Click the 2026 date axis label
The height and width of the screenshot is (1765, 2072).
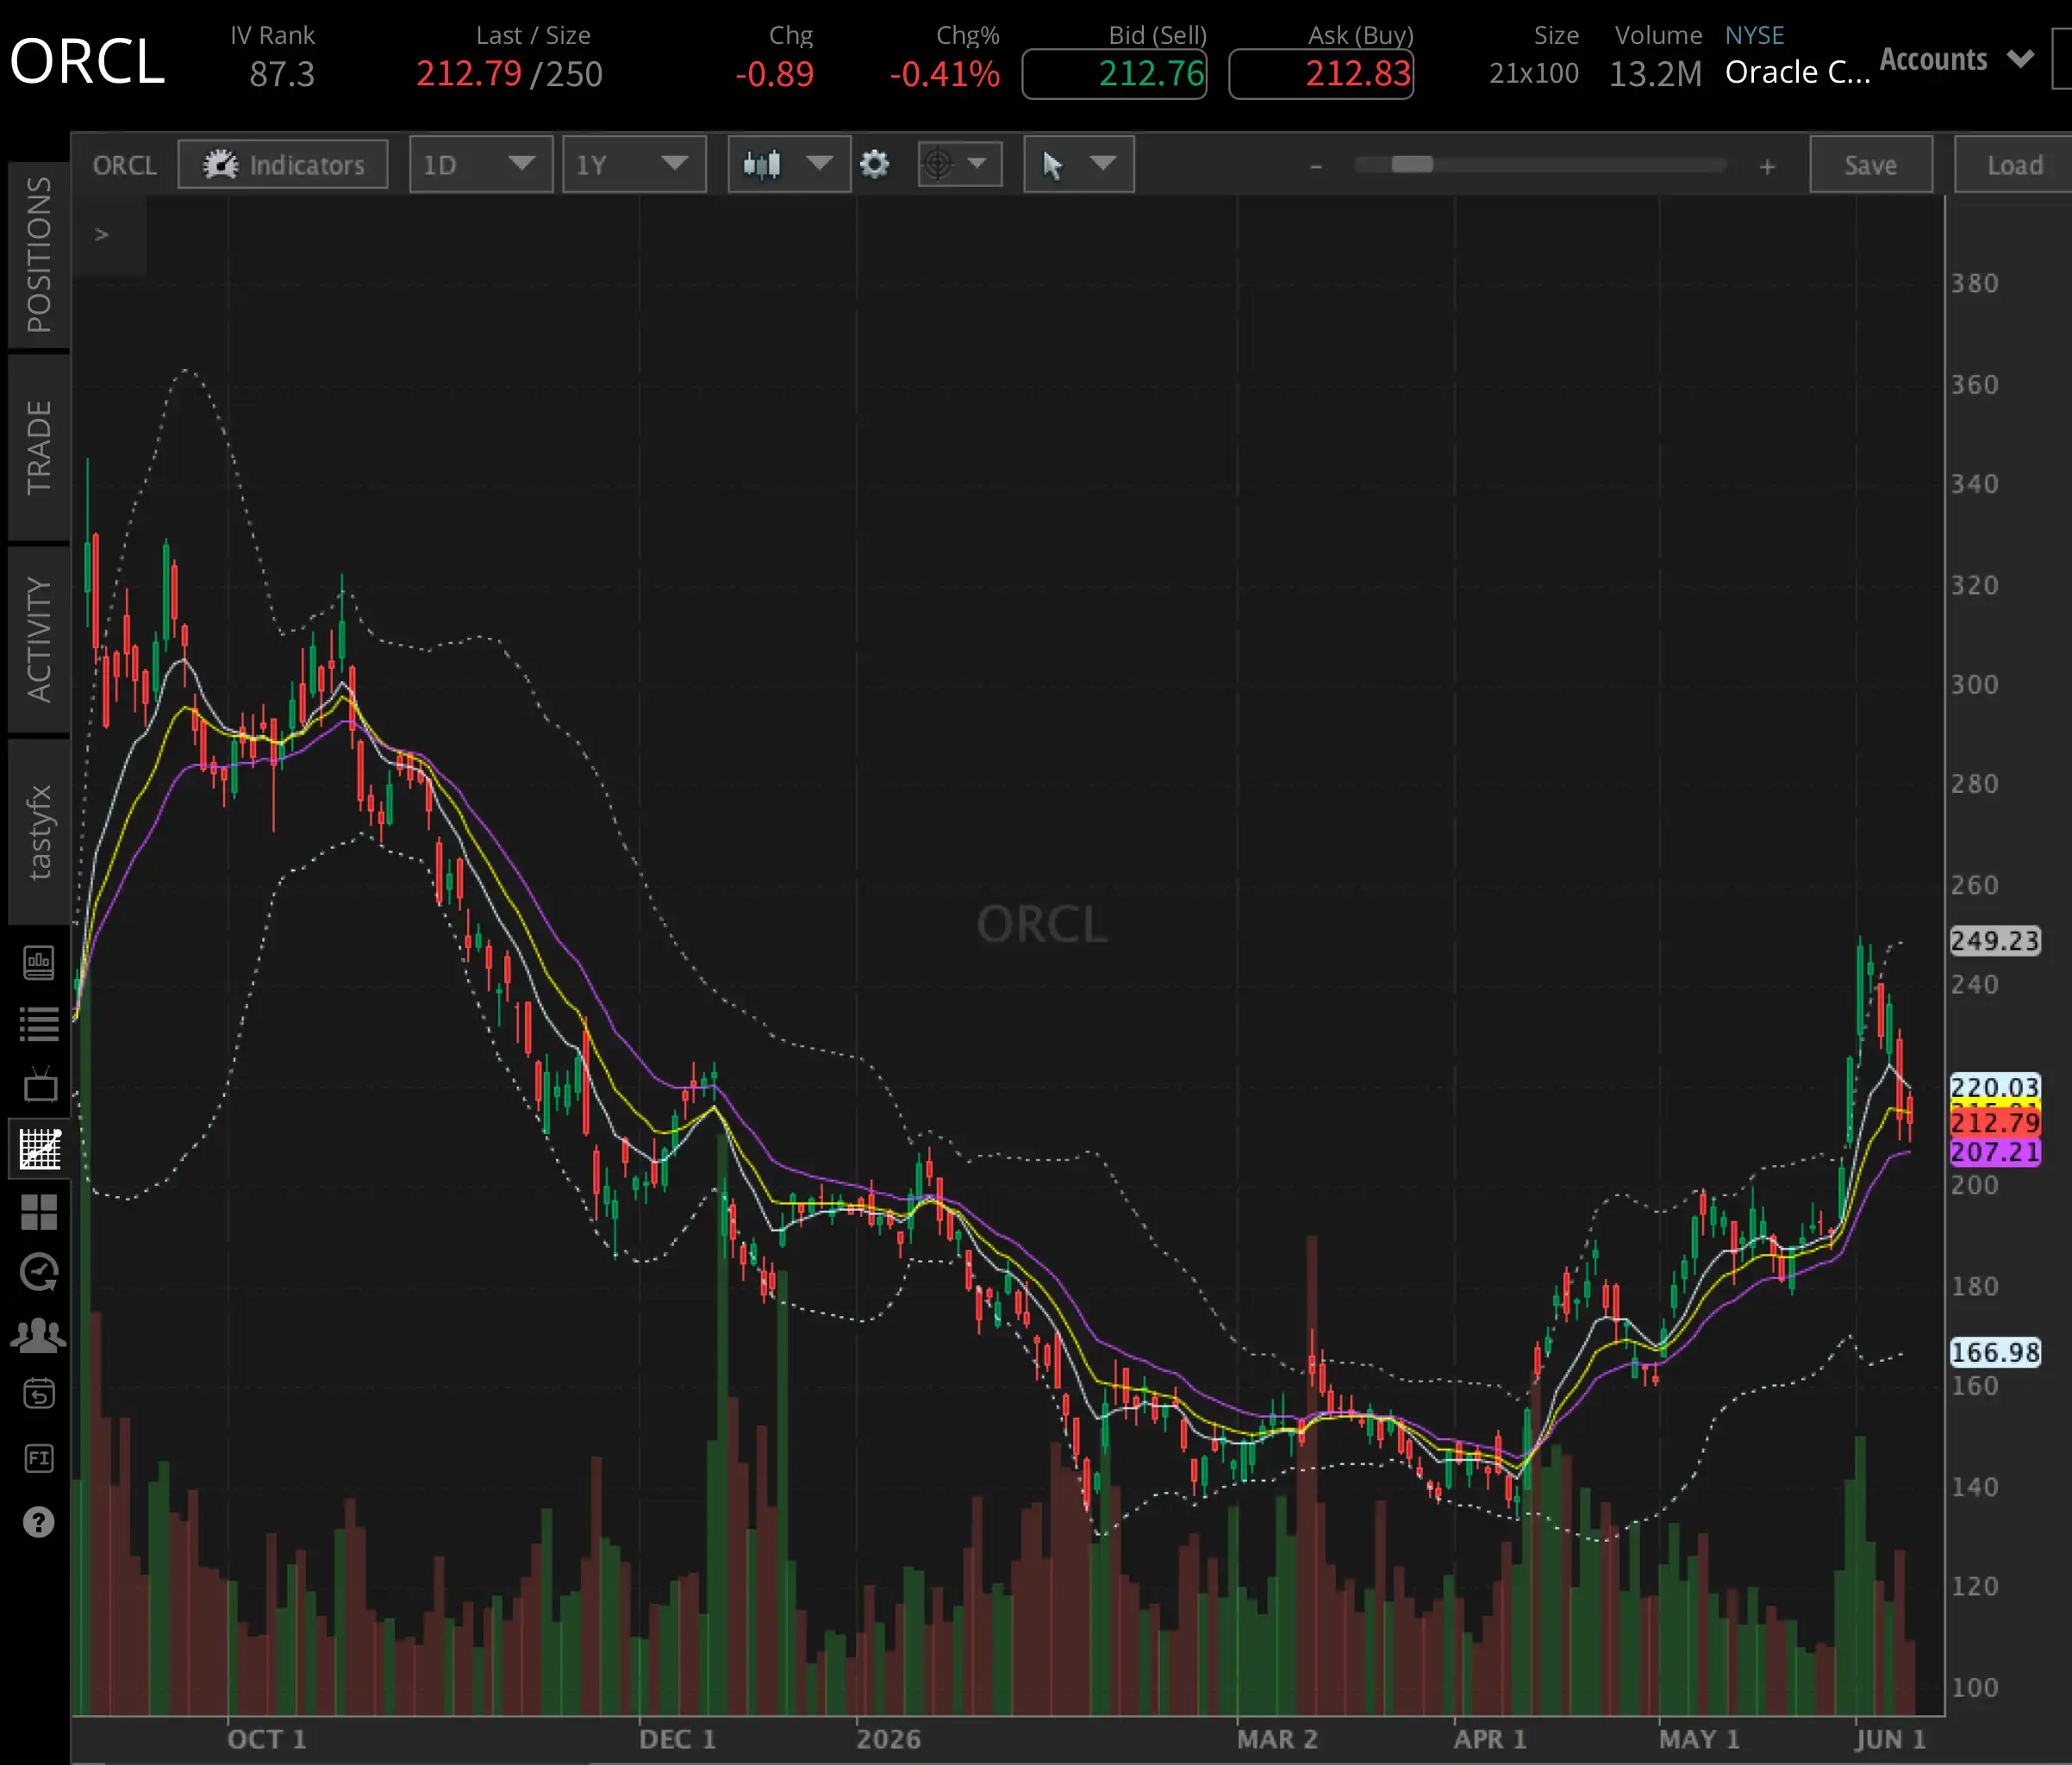tap(888, 1739)
